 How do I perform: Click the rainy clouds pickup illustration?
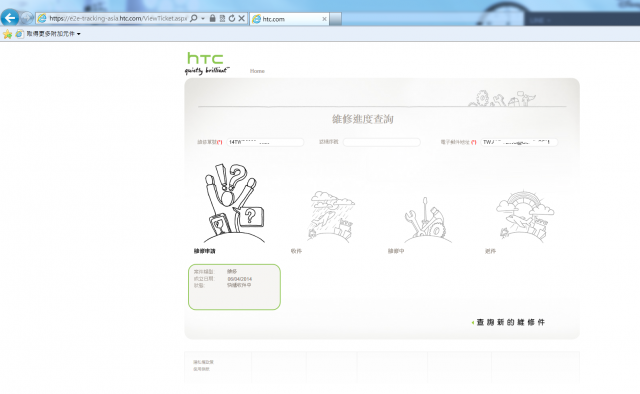click(331, 216)
